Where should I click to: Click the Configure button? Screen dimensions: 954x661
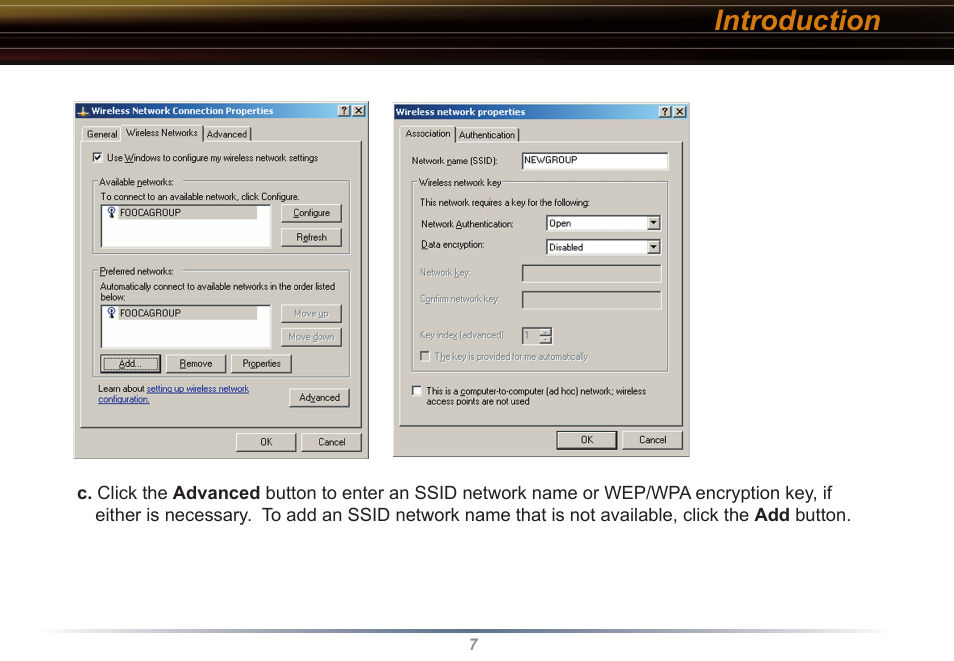click(312, 213)
